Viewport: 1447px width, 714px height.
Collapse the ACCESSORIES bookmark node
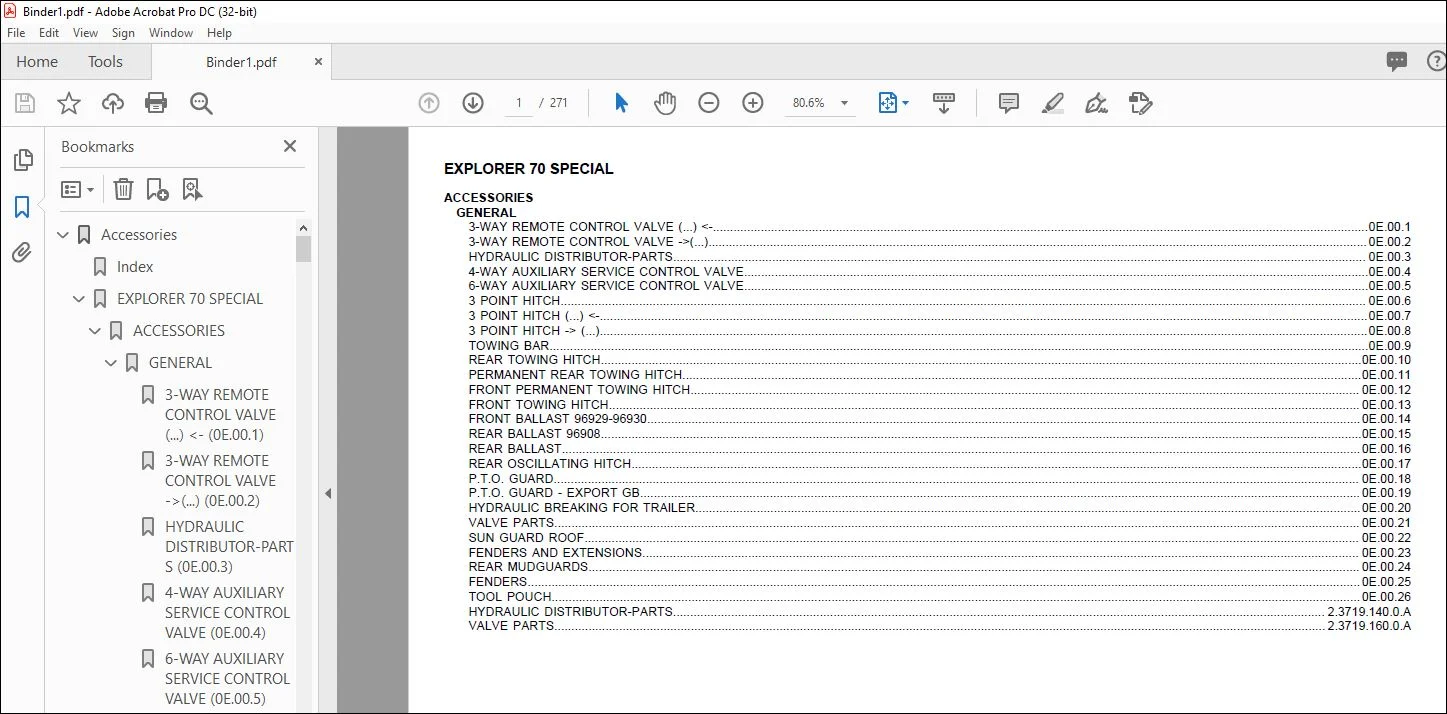(x=96, y=331)
